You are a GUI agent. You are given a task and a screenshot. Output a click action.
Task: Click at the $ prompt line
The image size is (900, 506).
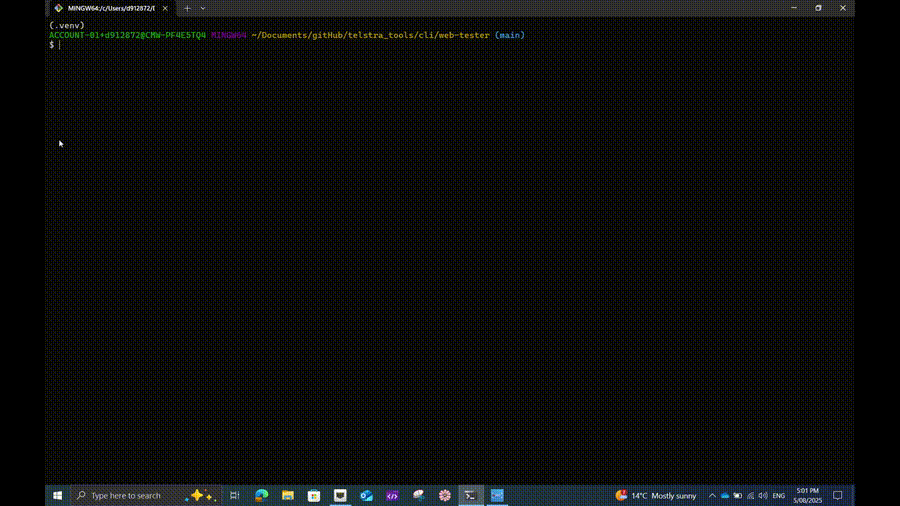(x=52, y=45)
